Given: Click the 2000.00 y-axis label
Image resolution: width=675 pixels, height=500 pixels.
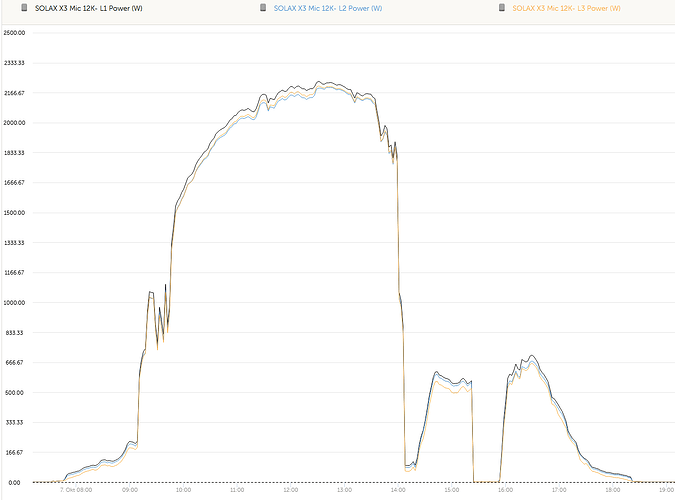Looking at the screenshot, I should click(14, 123).
